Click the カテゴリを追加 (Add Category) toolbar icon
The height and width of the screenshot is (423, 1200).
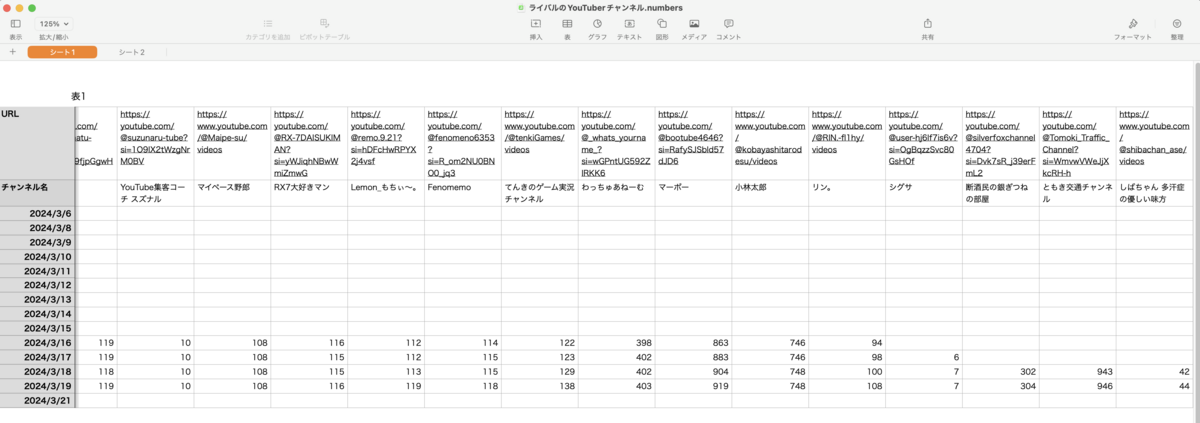coord(267,23)
